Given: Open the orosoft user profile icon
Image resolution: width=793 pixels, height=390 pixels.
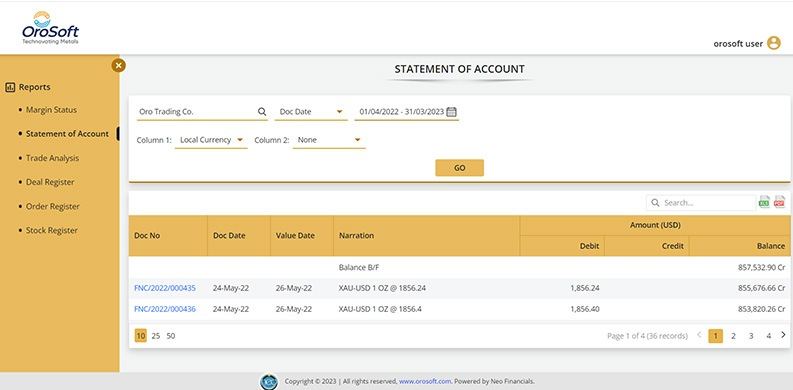Looking at the screenshot, I should tap(774, 43).
